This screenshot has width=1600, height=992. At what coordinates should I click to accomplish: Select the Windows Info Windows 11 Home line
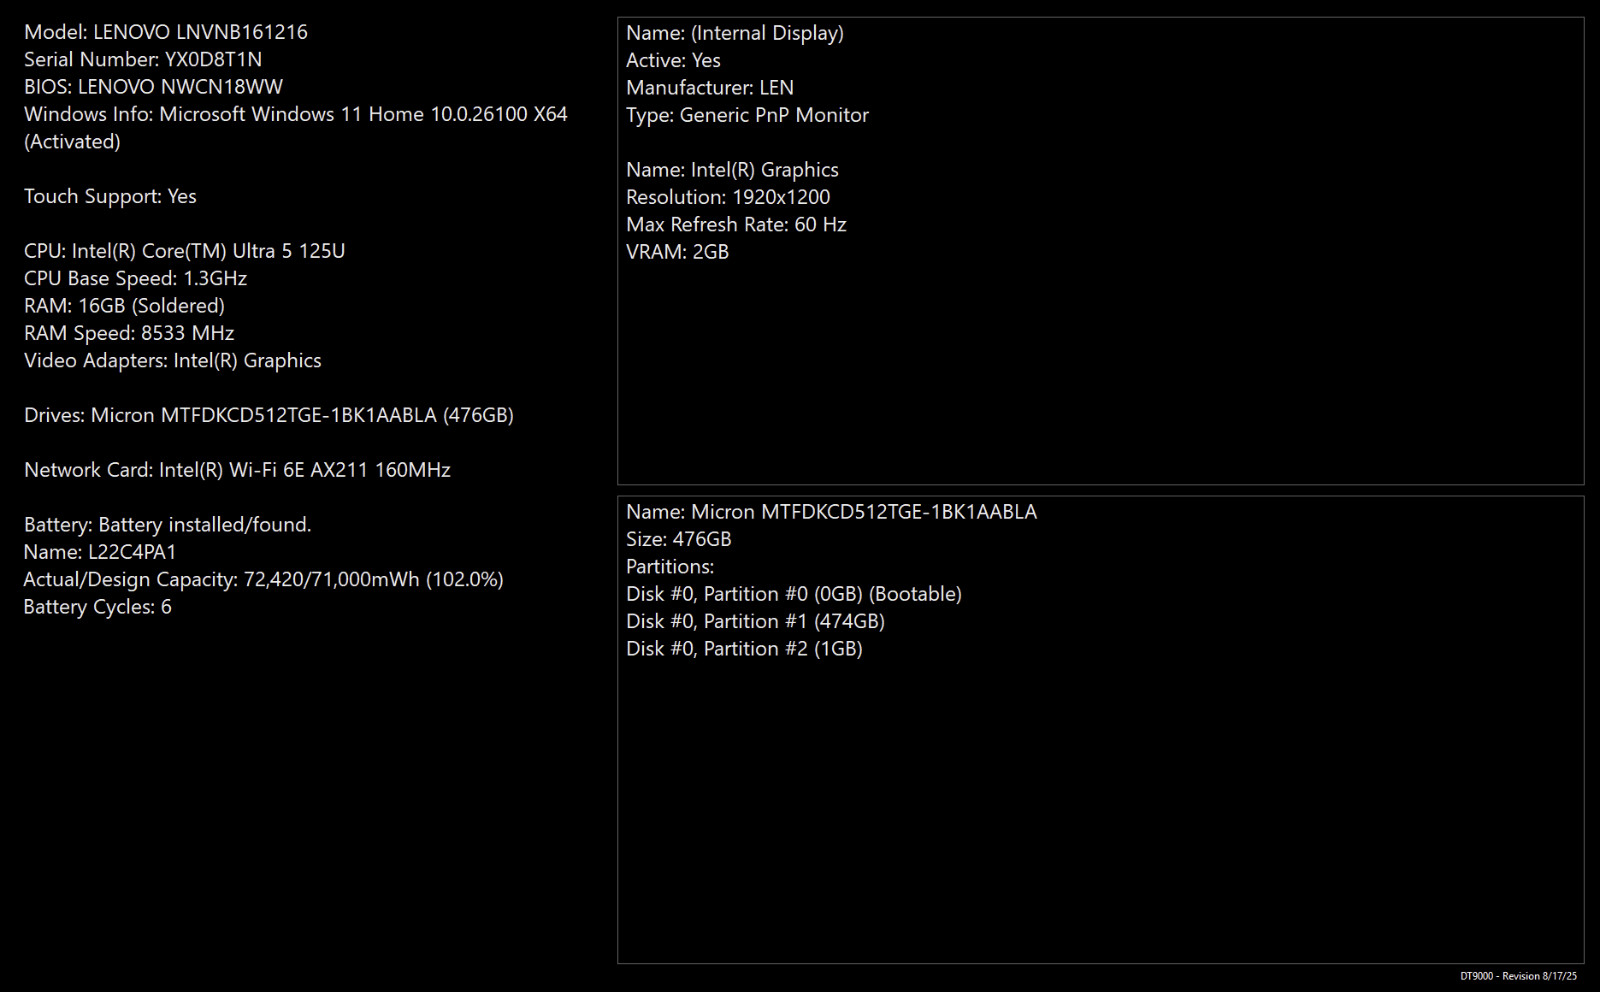(296, 114)
